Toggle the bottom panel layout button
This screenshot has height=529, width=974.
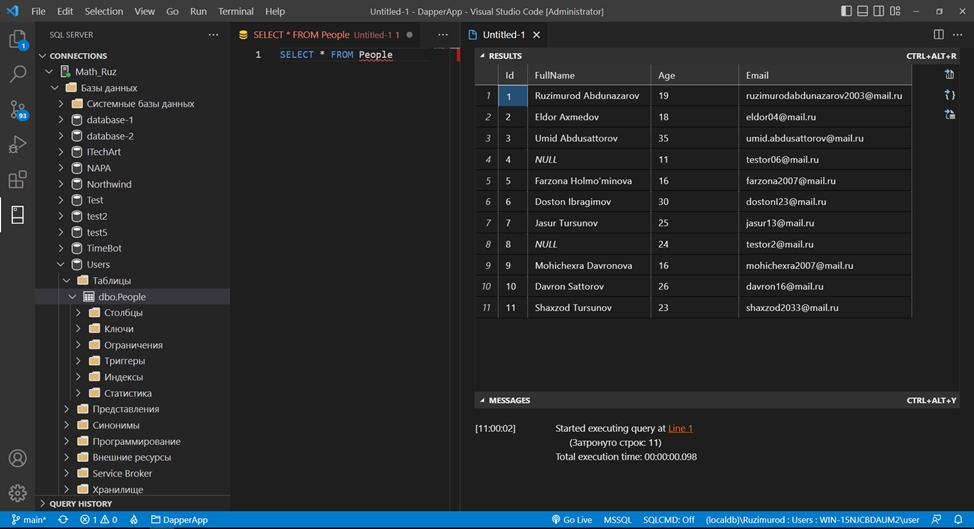pos(864,11)
